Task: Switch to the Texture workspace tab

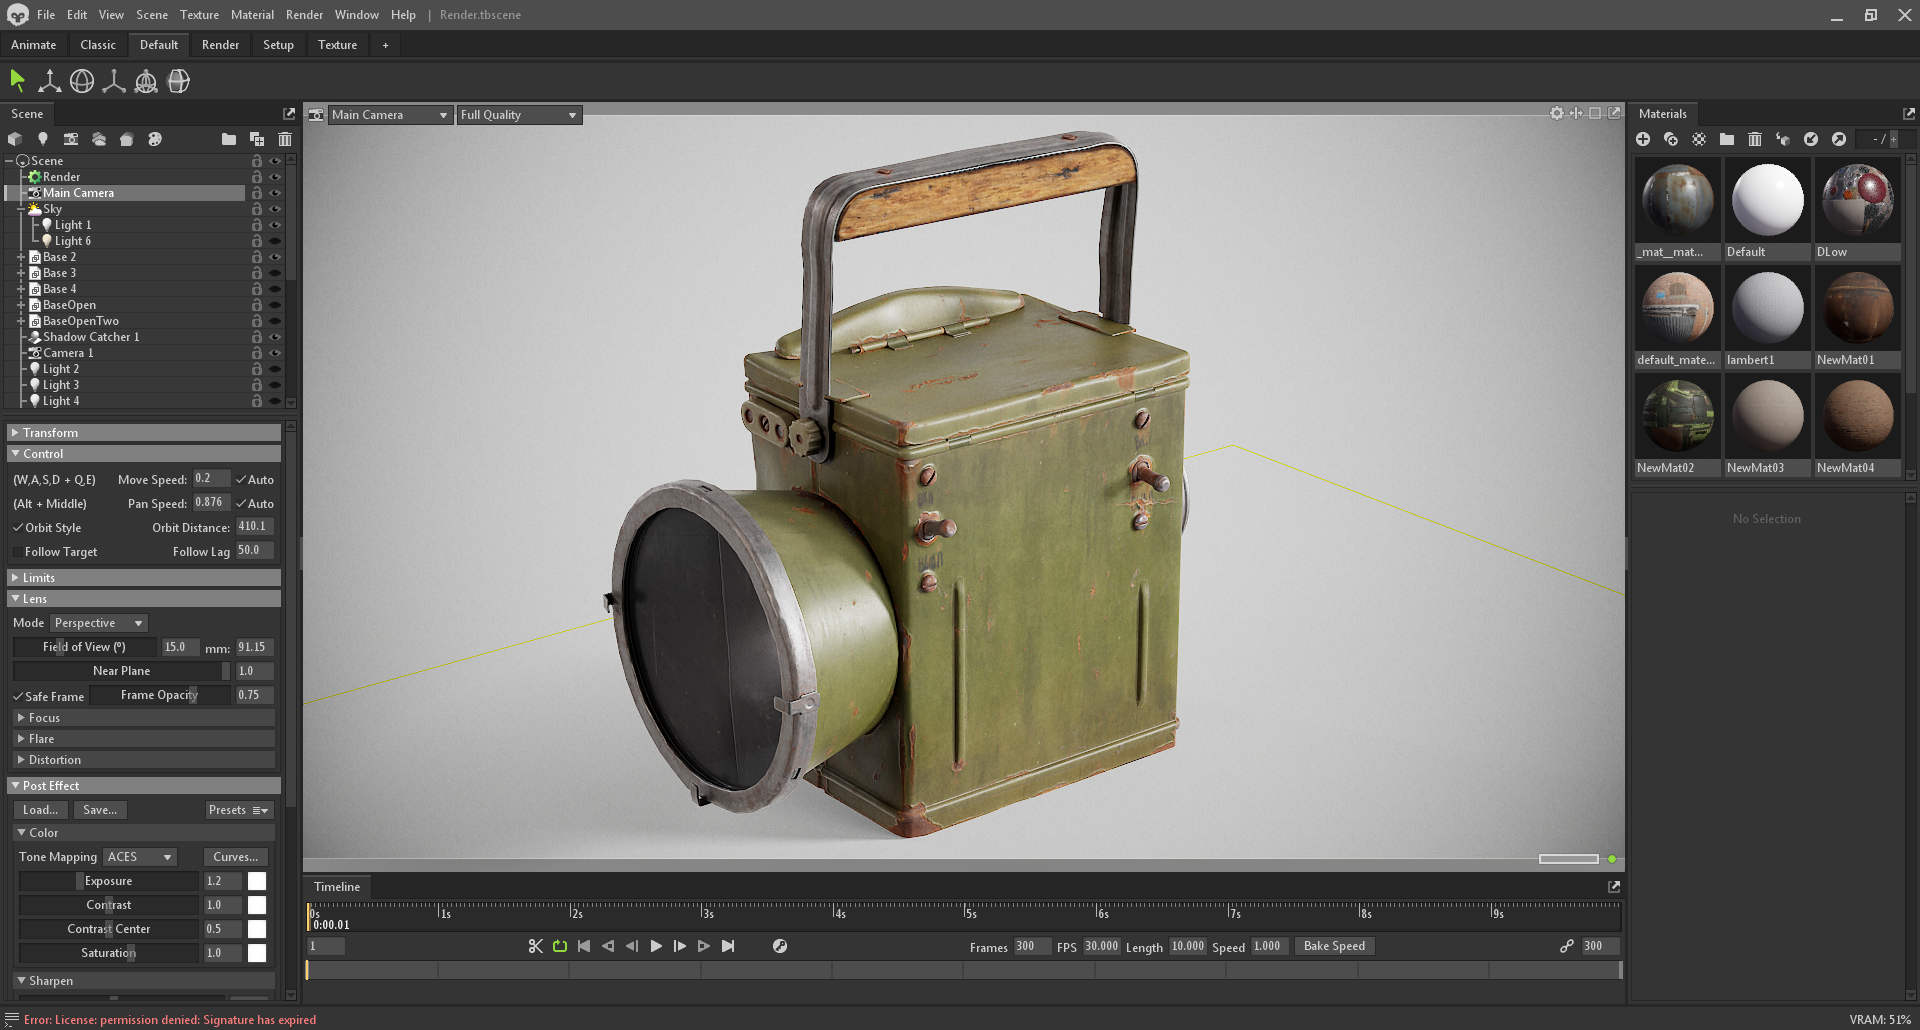Action: point(337,44)
